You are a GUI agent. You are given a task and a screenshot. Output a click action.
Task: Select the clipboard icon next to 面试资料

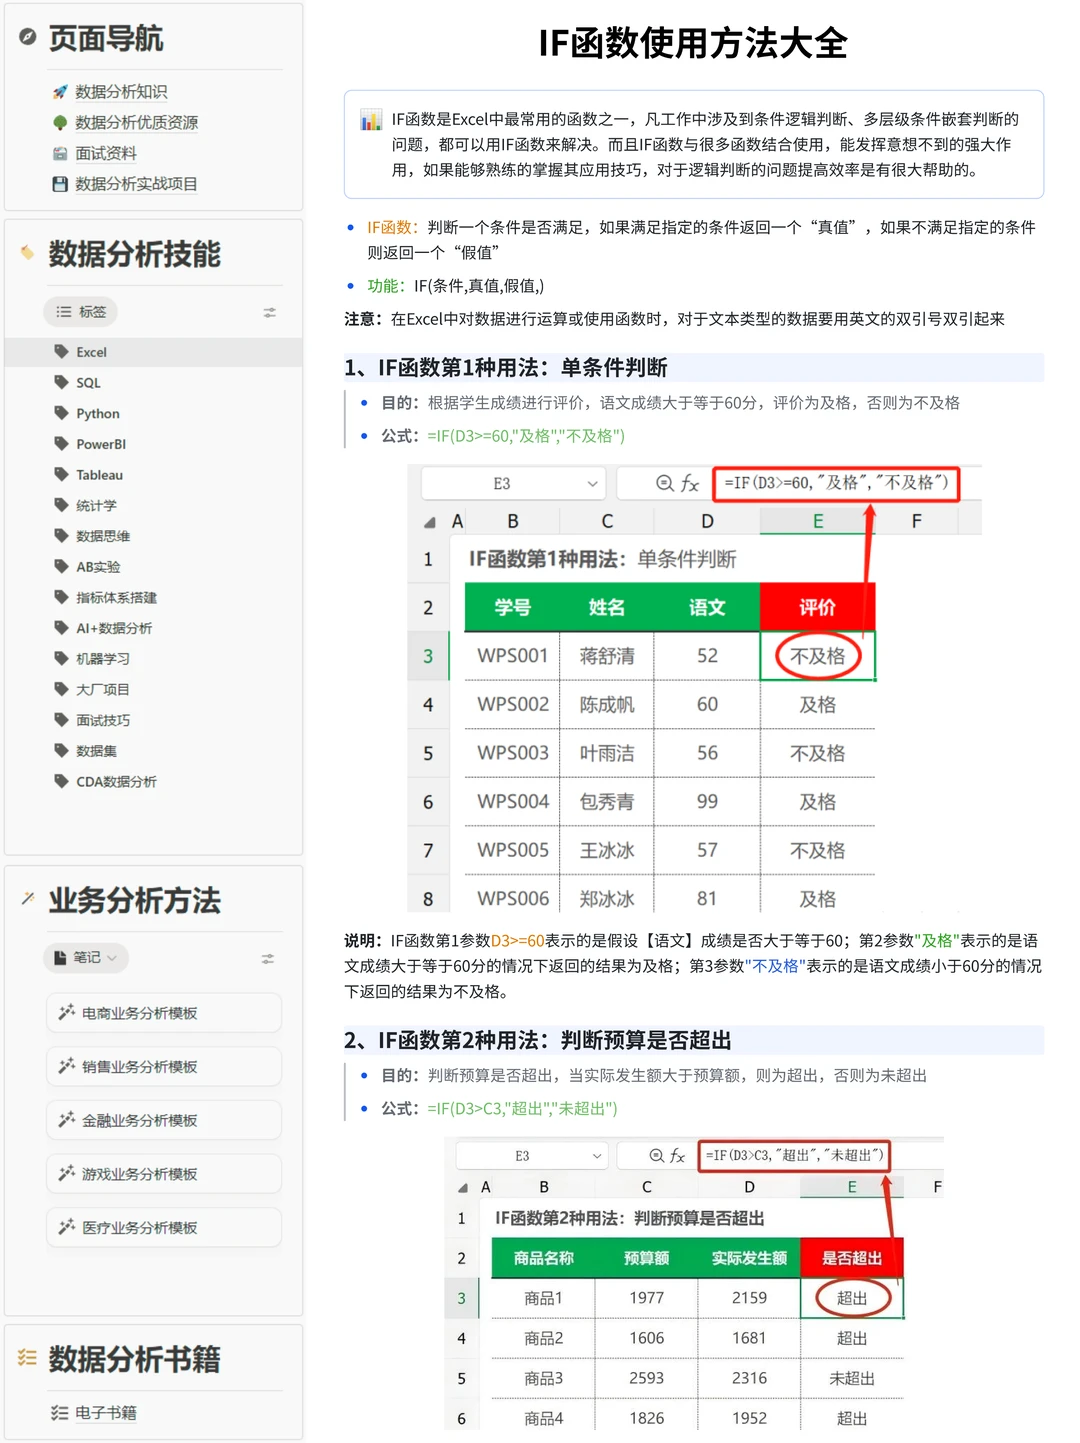[60, 153]
